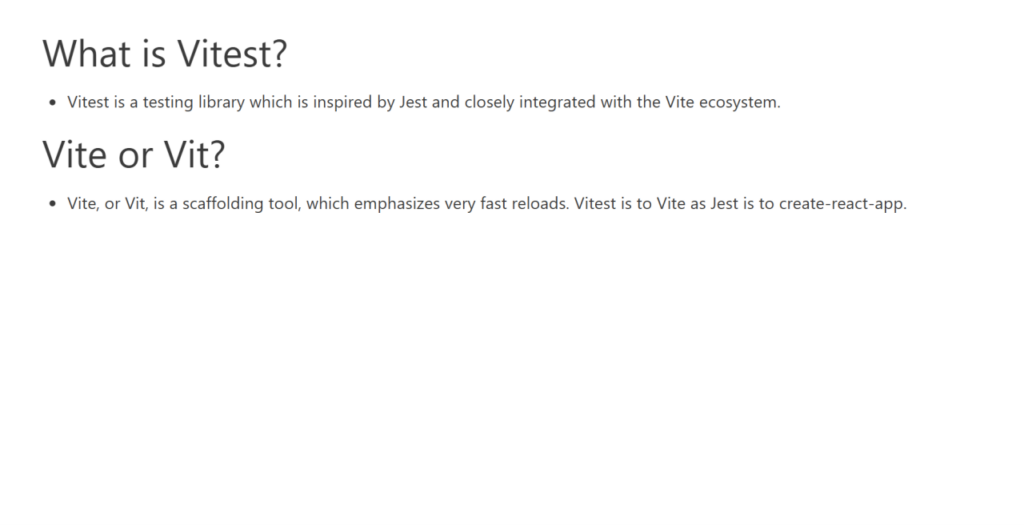Image resolution: width=1024 pixels, height=525 pixels.
Task: Click the word "scaffolding" in the second bullet
Action: click(212, 204)
